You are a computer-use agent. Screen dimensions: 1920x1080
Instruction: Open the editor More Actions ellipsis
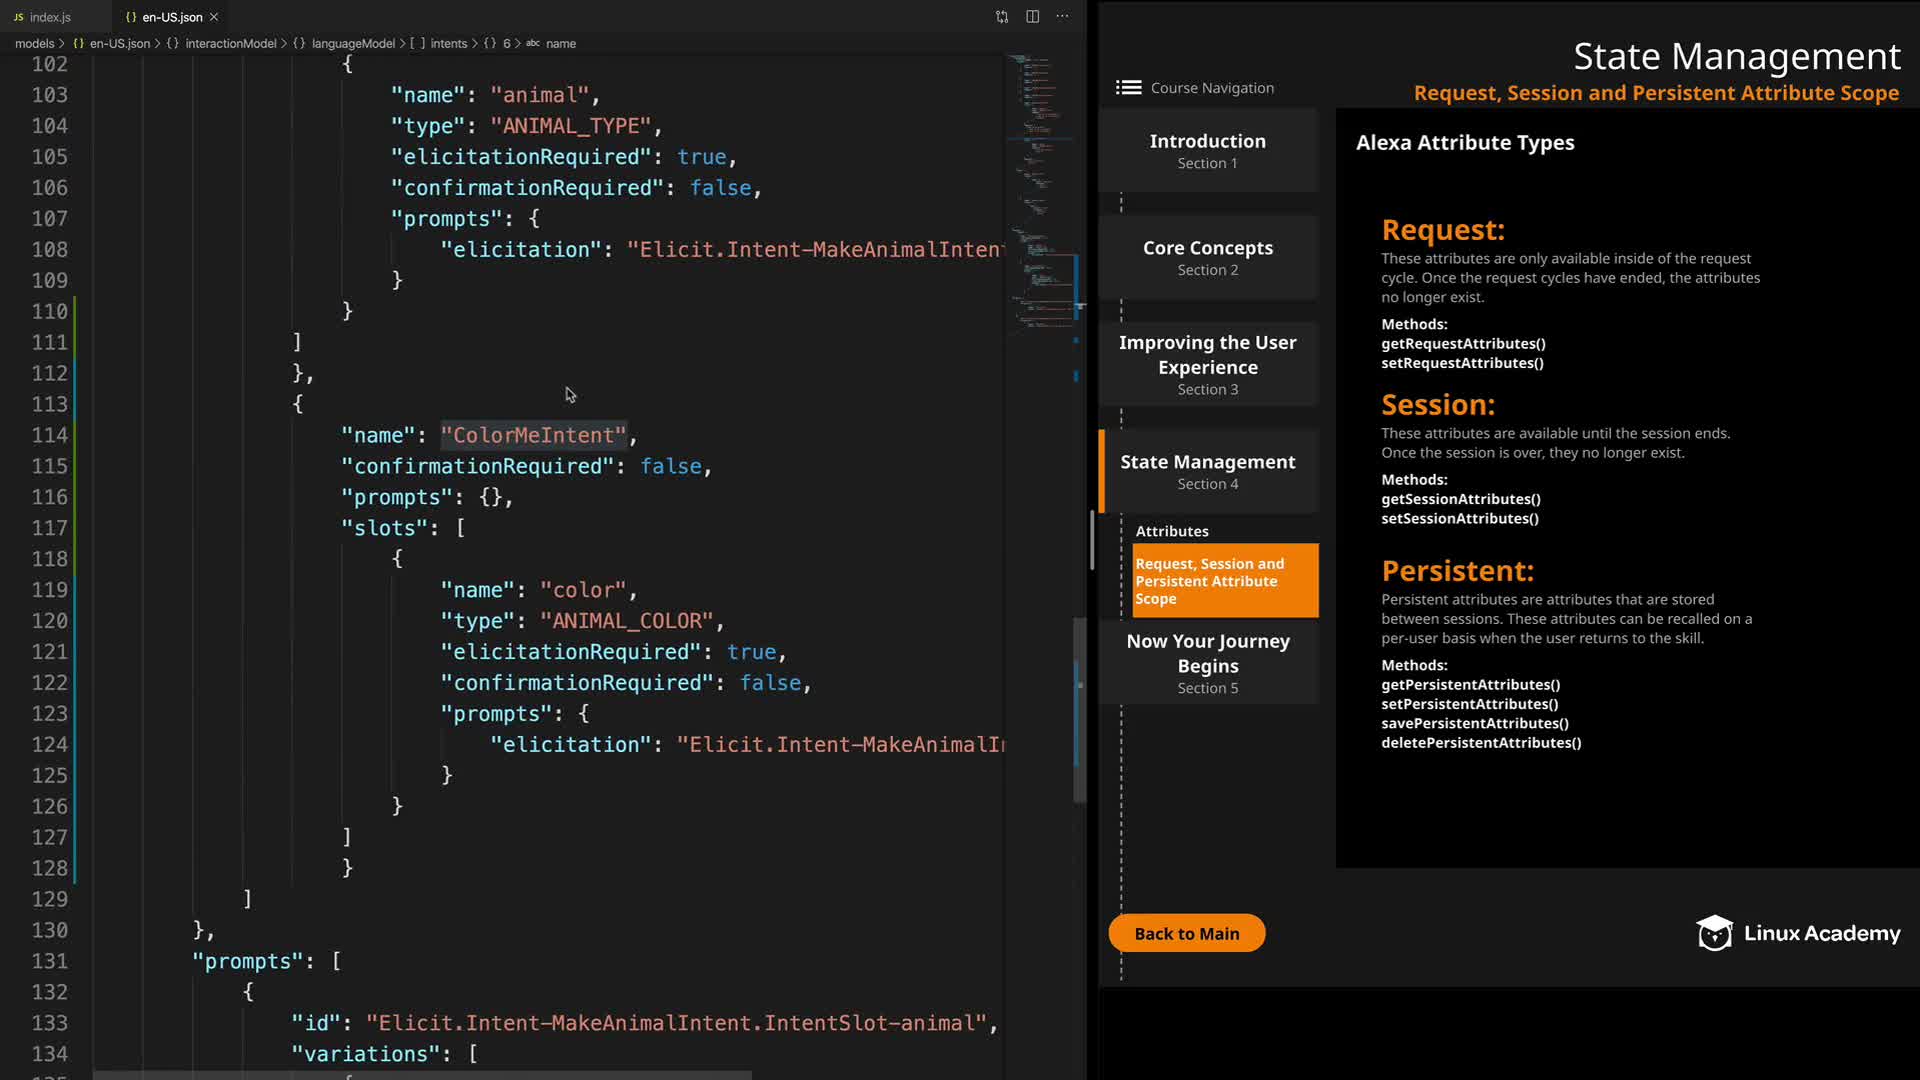[x=1062, y=17]
